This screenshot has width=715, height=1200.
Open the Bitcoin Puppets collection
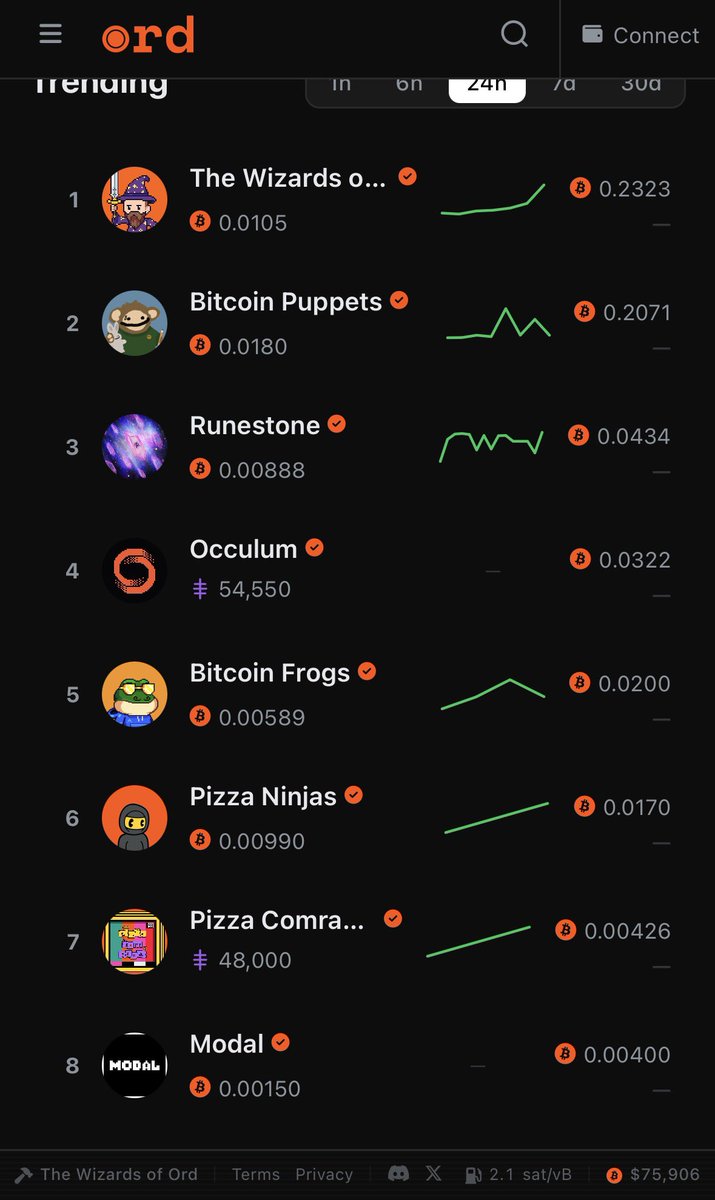(x=286, y=301)
